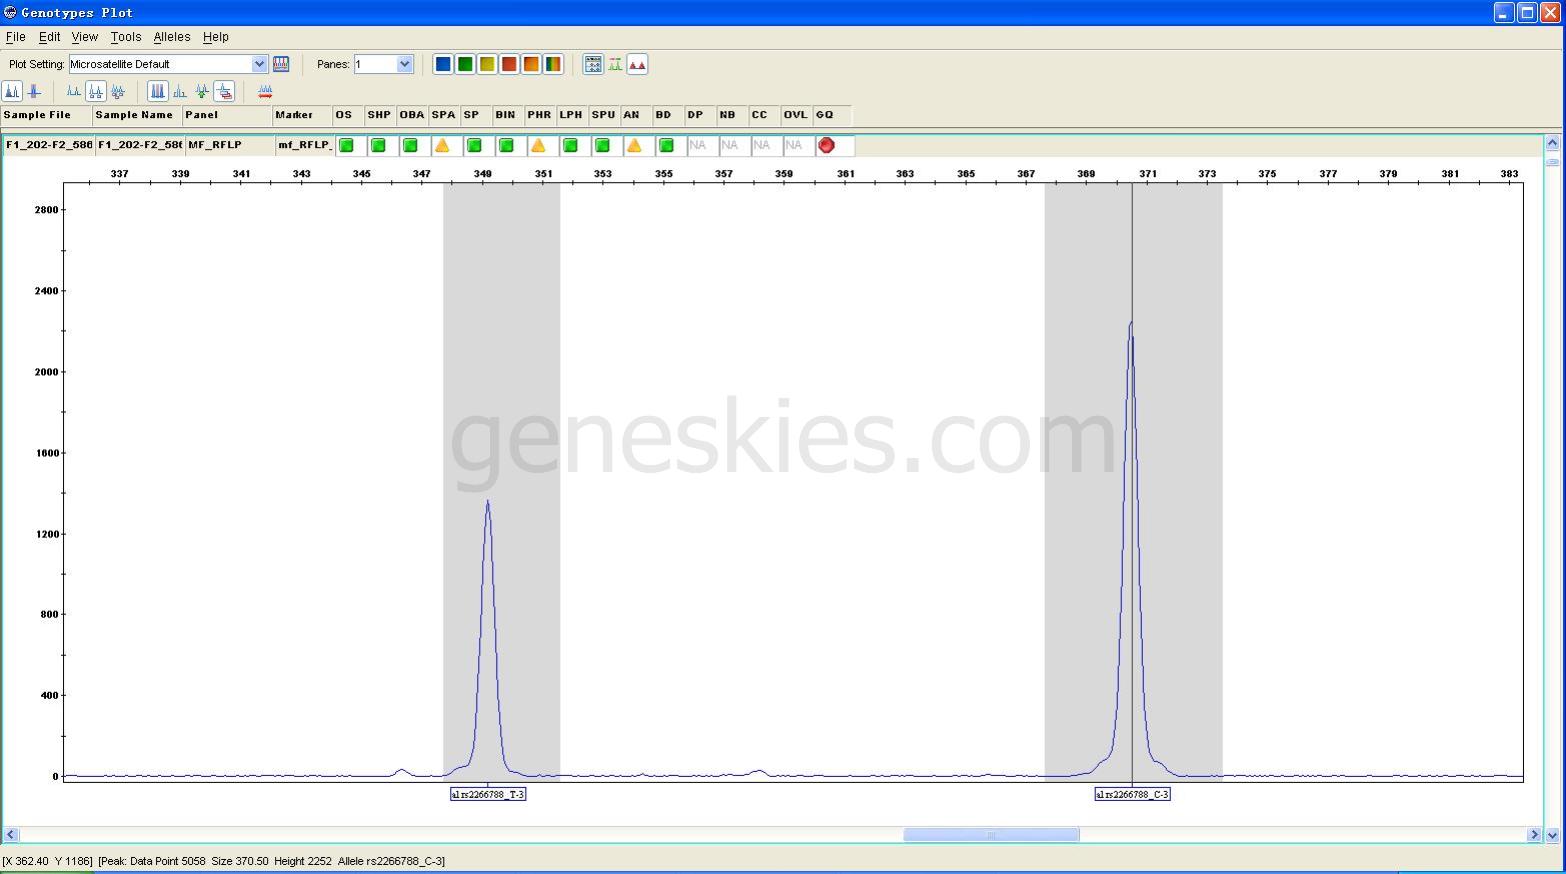
Task: Click the green-and-red peaks toolbar icon
Action: pyautogui.click(x=615, y=64)
